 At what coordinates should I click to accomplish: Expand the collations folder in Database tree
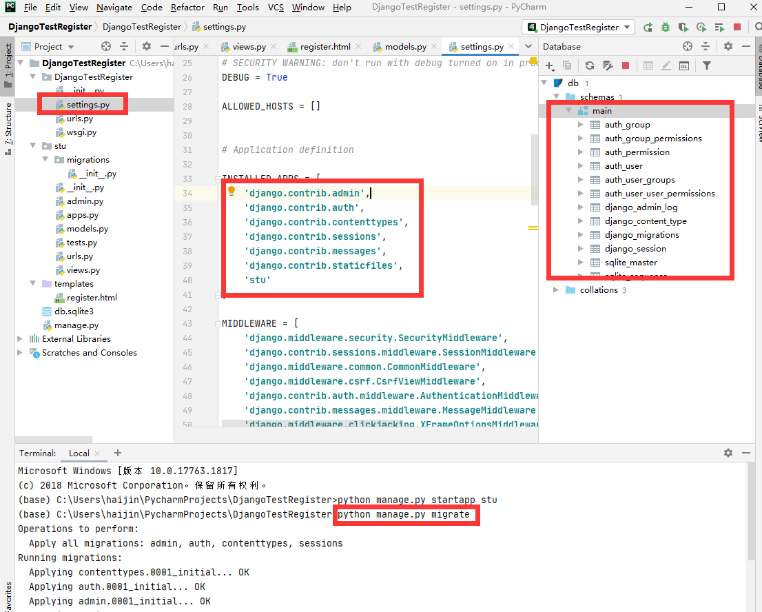(557, 290)
